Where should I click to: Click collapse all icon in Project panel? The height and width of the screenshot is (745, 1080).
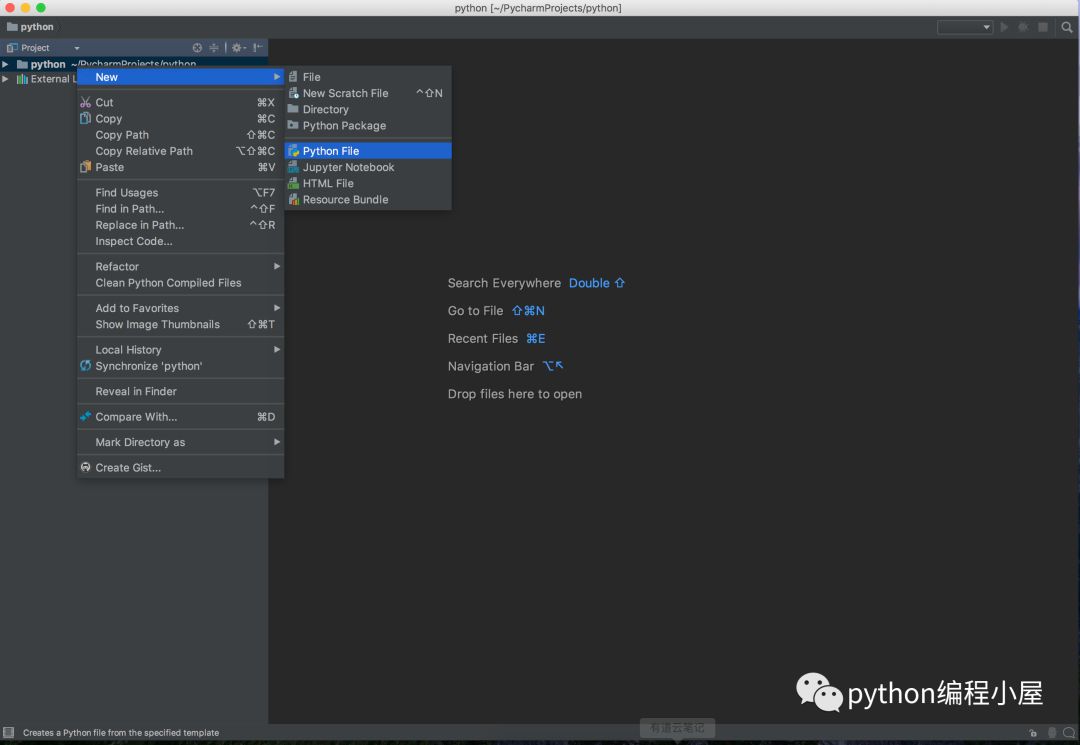(x=214, y=48)
